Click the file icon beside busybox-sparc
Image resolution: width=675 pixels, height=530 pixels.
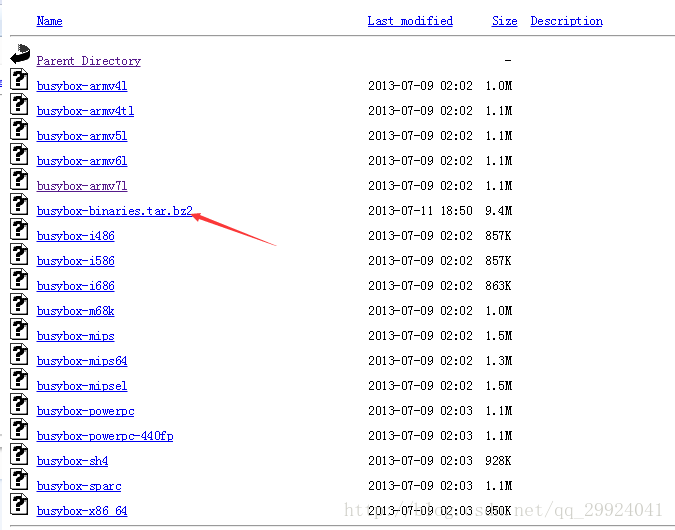(x=19, y=479)
